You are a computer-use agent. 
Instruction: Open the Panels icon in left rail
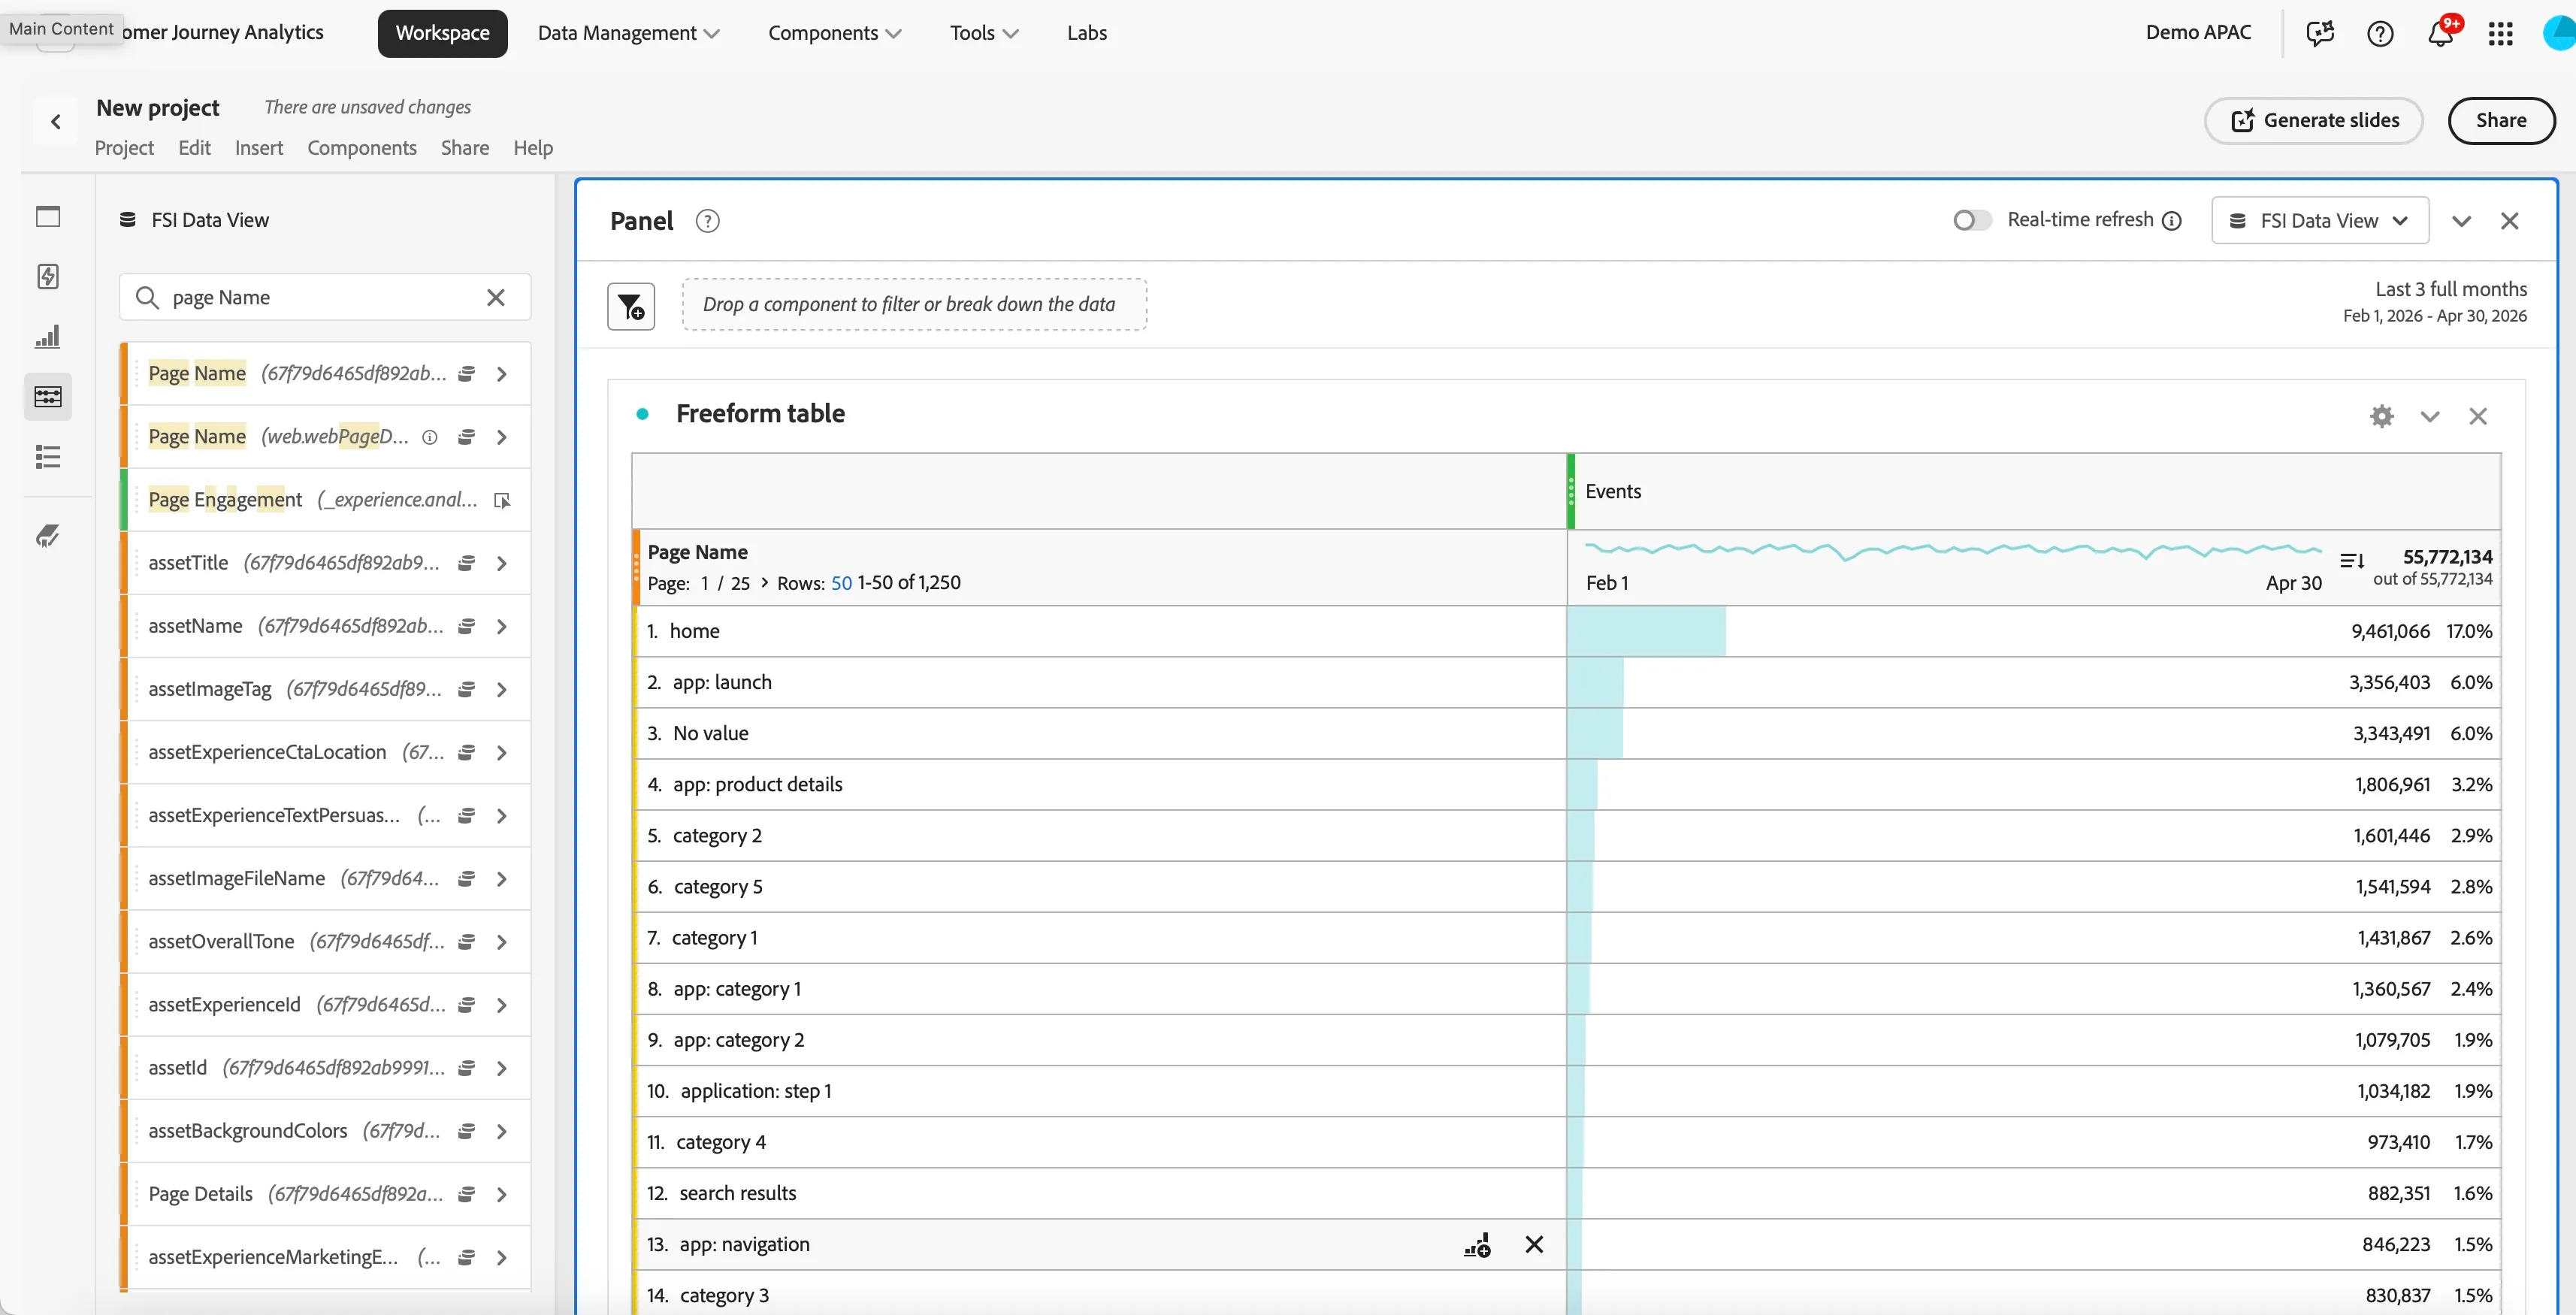point(48,217)
